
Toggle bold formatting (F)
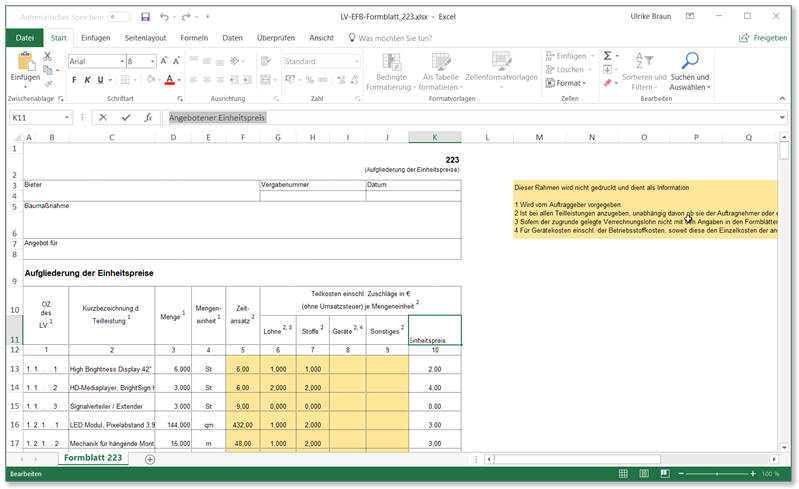tap(74, 80)
